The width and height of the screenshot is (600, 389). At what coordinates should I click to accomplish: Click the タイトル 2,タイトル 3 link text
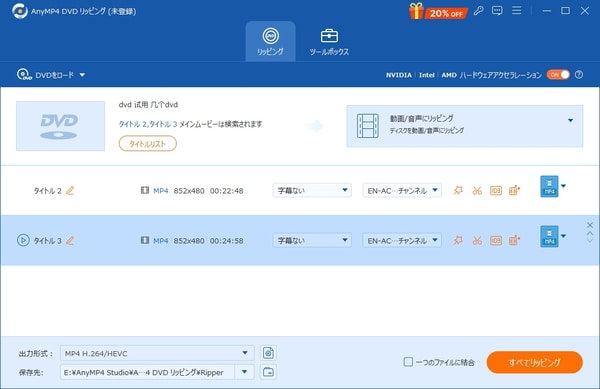point(148,124)
